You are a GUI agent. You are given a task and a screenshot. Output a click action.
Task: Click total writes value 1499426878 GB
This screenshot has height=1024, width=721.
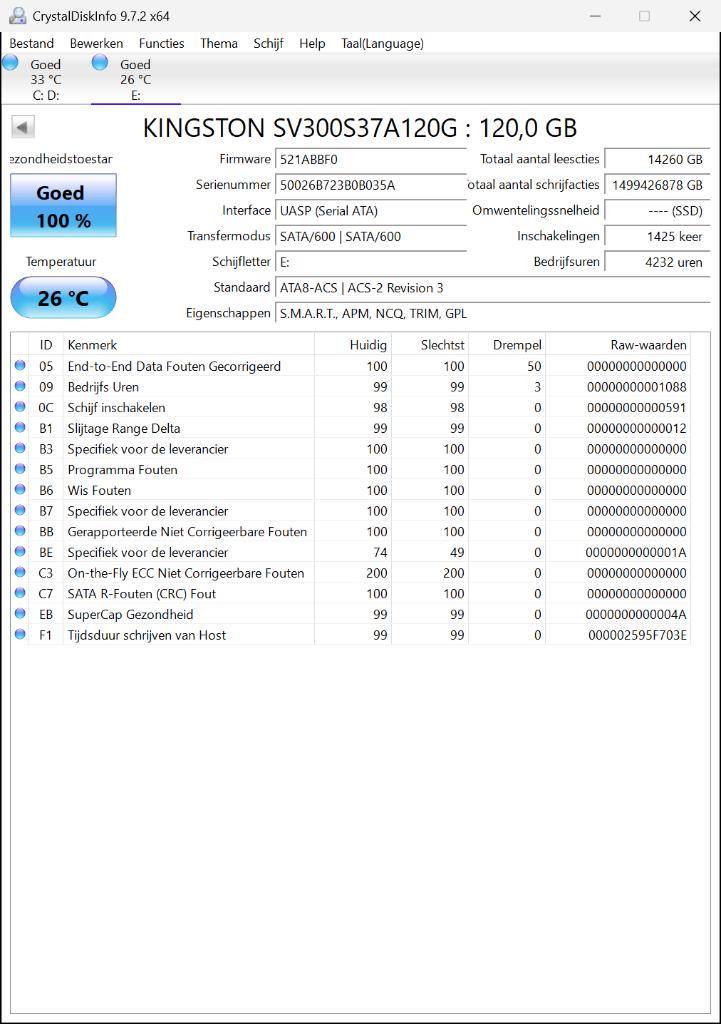tap(657, 185)
